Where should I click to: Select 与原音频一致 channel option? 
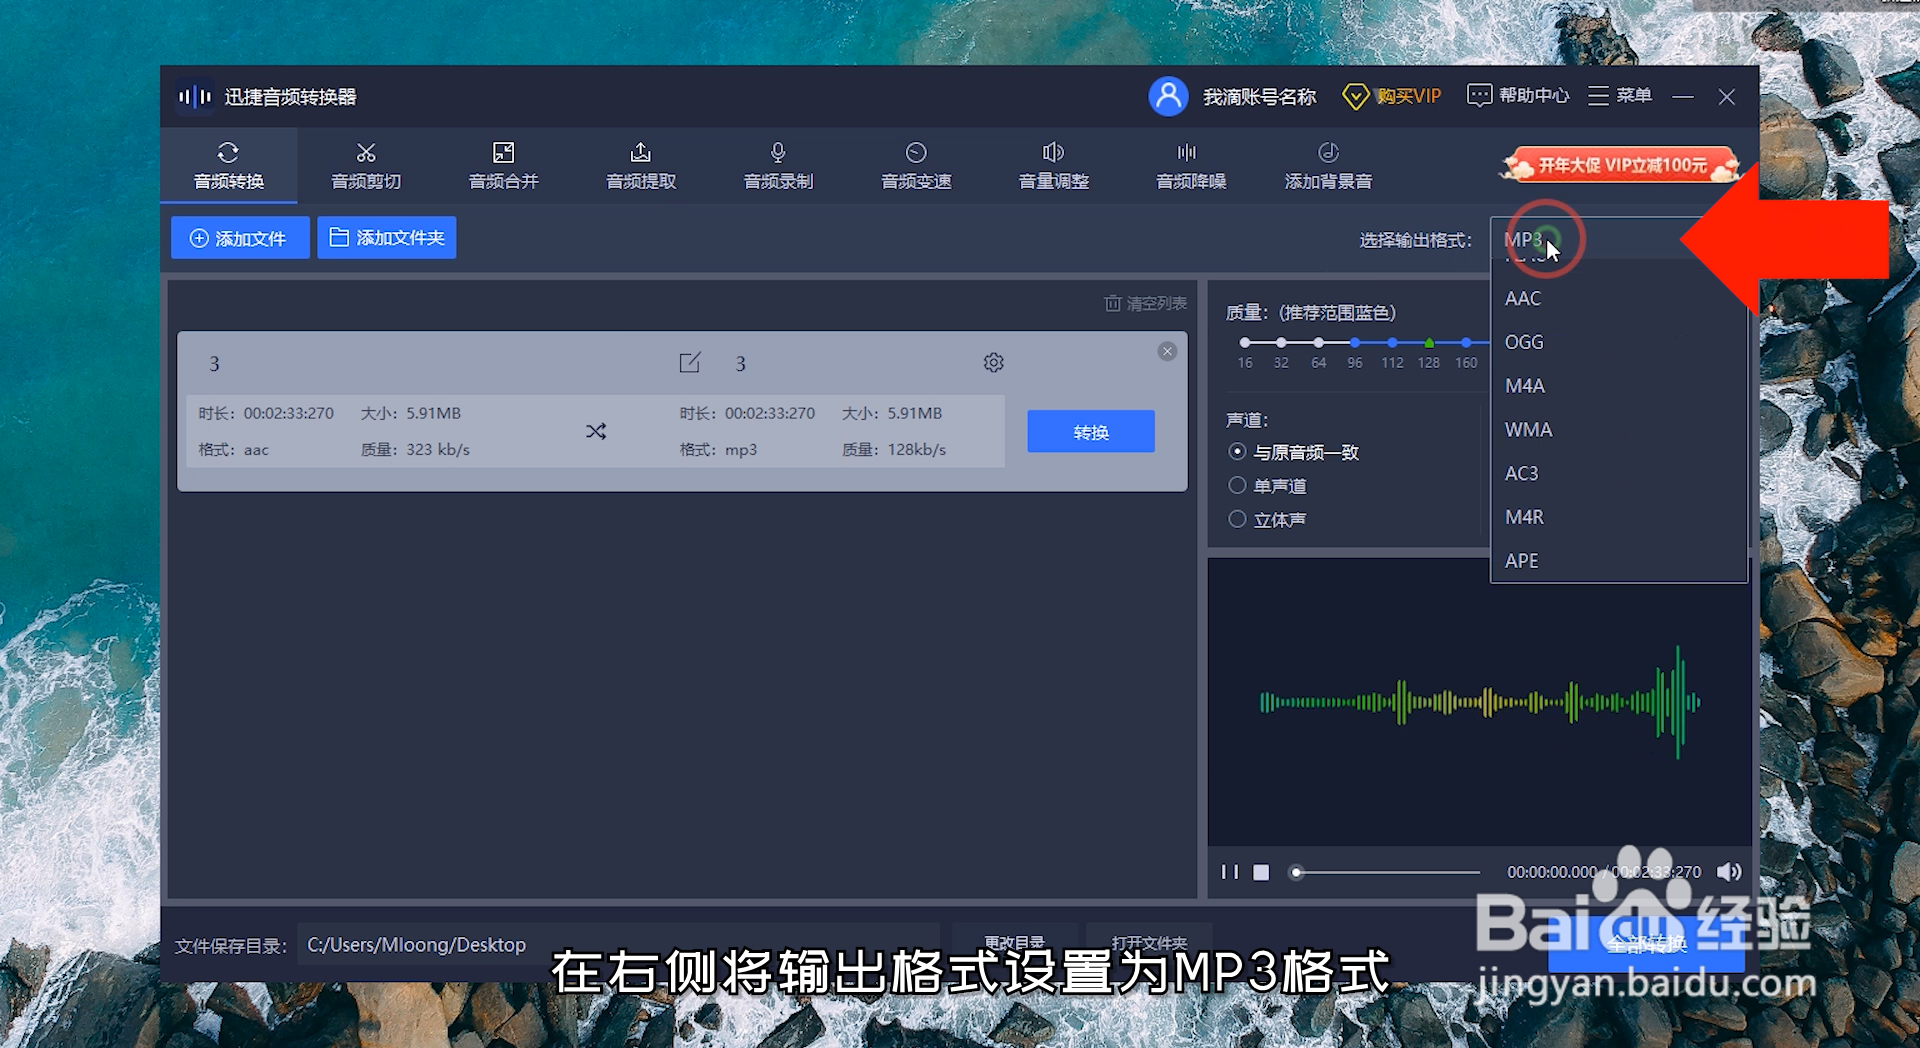point(1293,452)
